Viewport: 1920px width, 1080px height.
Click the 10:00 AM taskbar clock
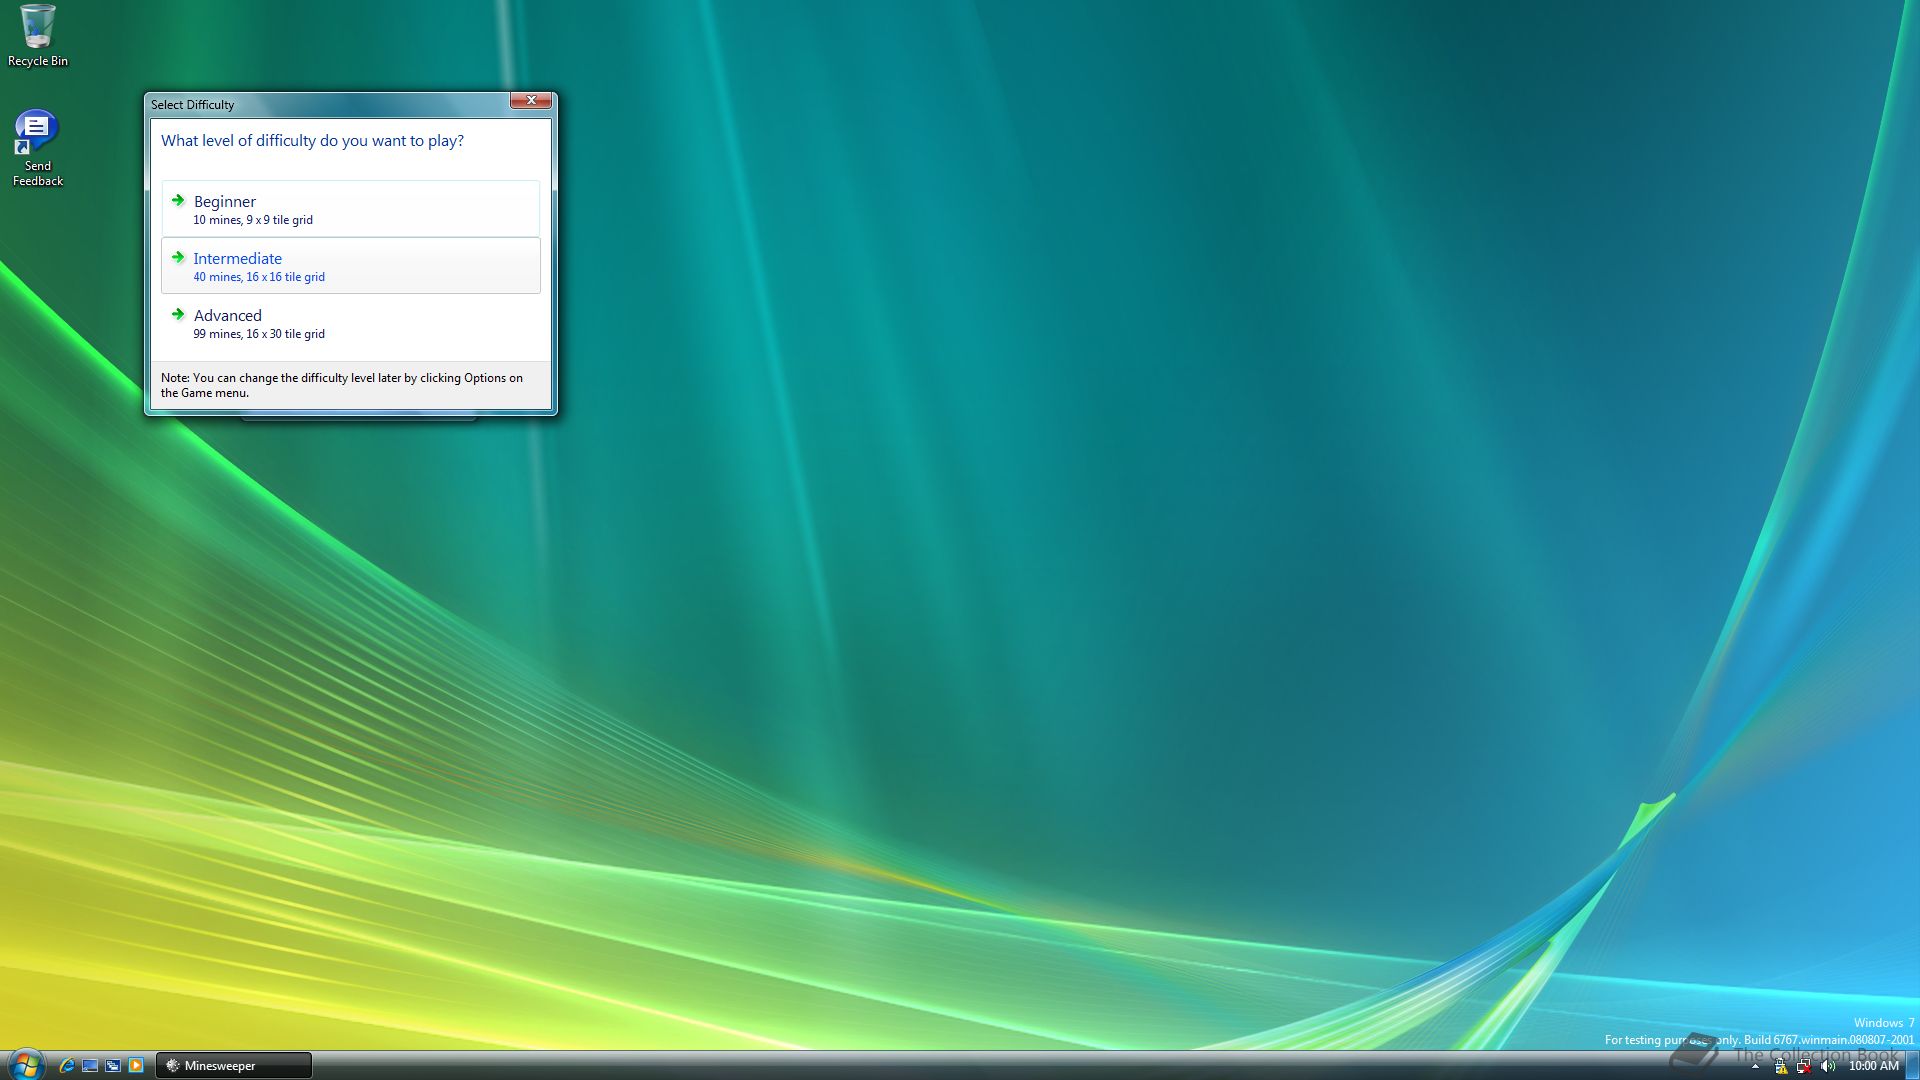[1873, 1066]
